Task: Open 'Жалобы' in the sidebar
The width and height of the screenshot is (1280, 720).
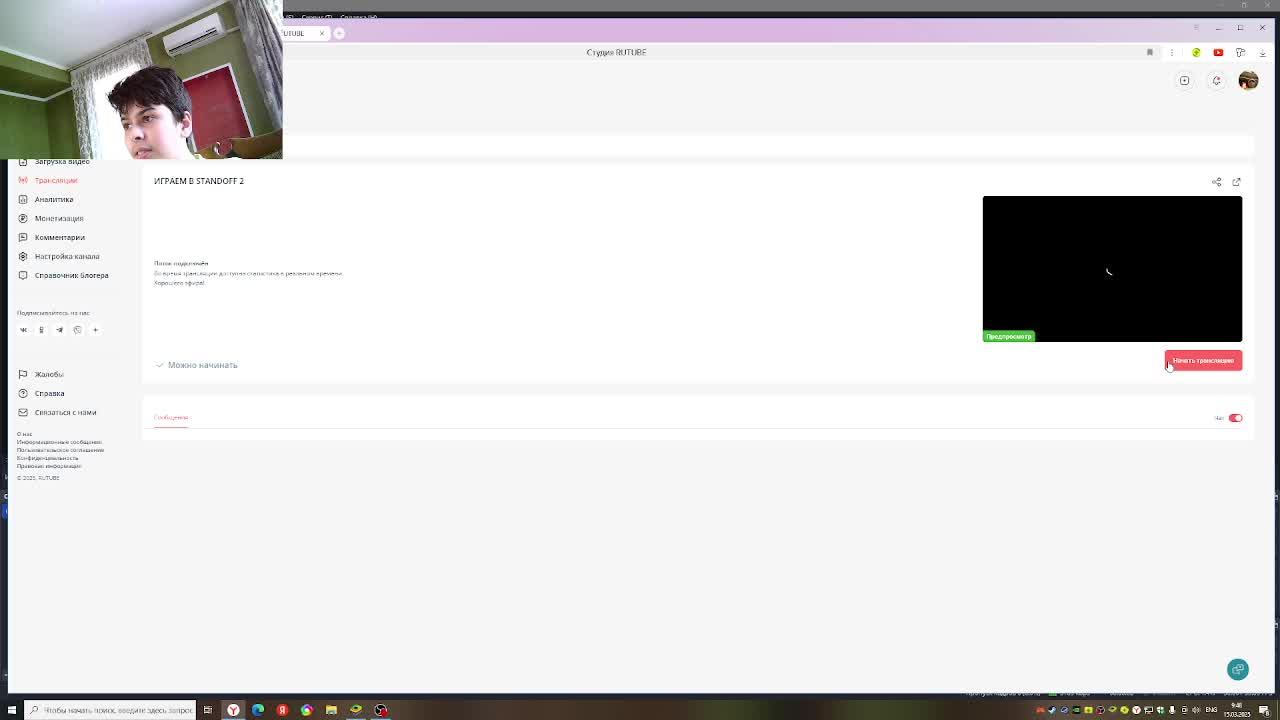Action: 49,374
